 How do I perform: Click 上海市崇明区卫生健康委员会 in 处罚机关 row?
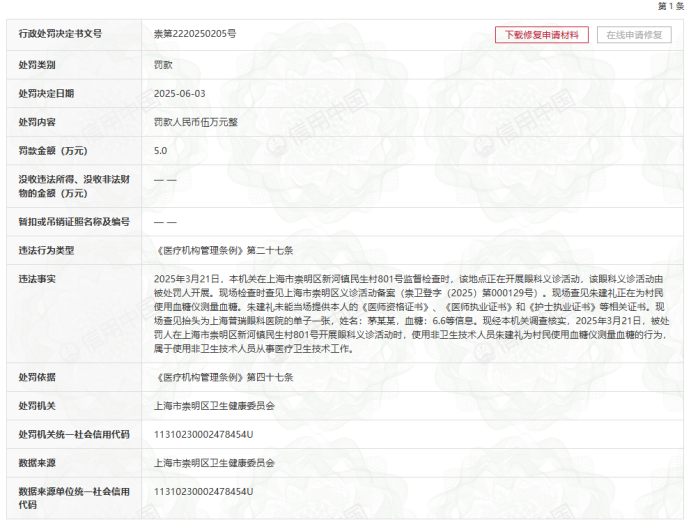click(x=214, y=406)
